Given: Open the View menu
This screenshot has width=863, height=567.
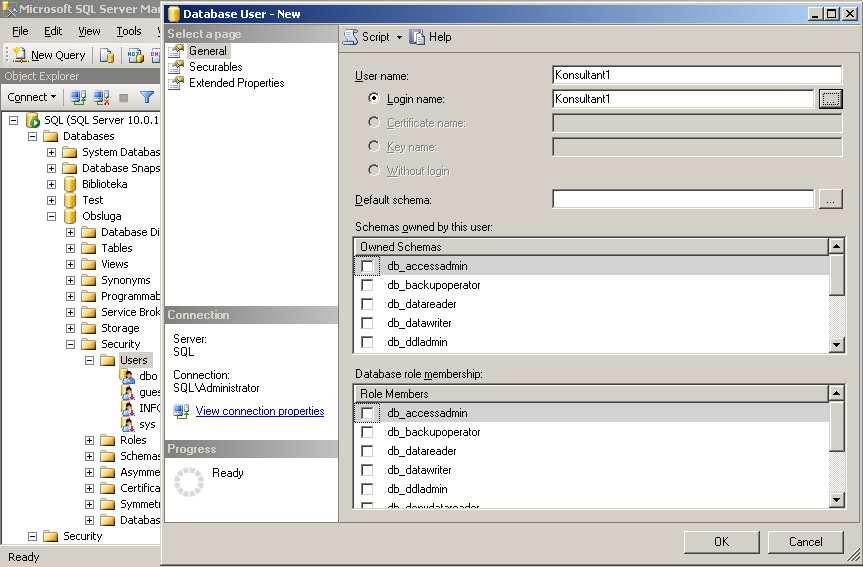Looking at the screenshot, I should click(x=89, y=31).
